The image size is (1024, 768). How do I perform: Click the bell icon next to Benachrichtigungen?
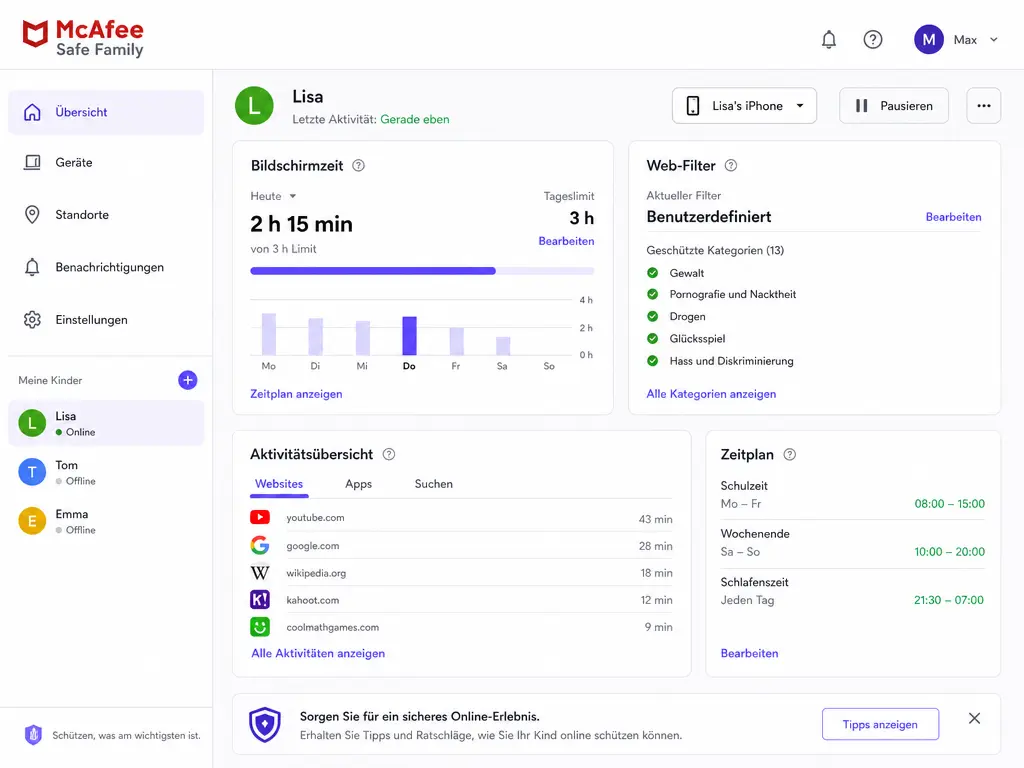point(32,267)
